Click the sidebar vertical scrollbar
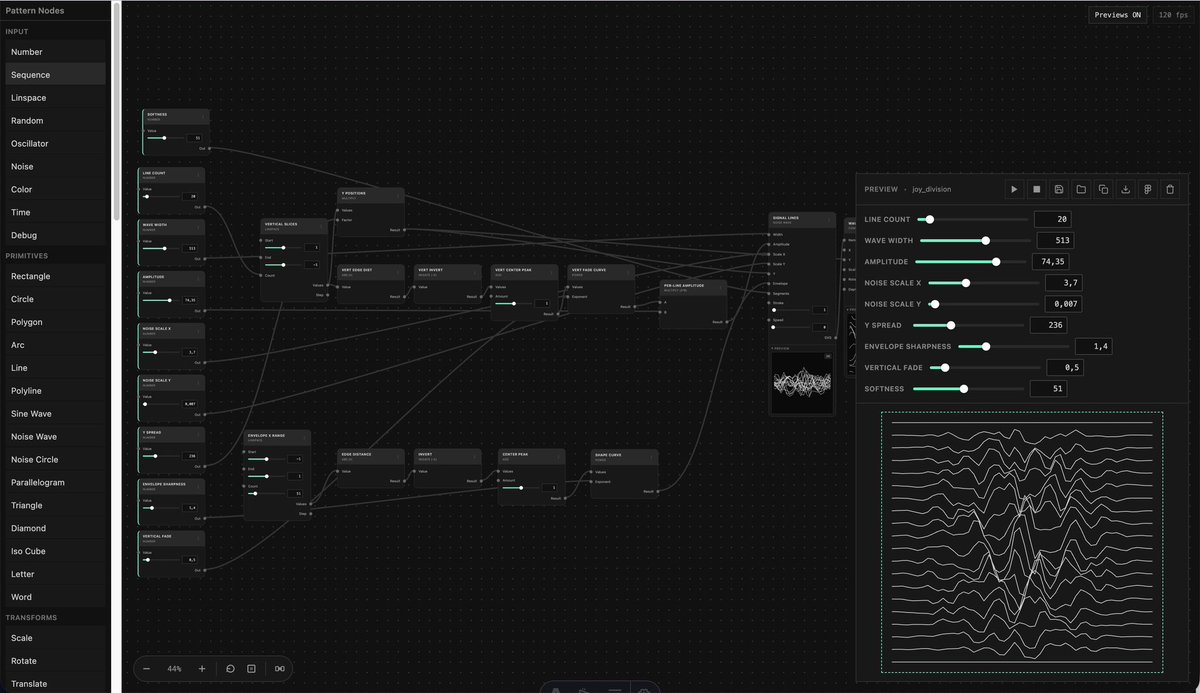 (116, 110)
